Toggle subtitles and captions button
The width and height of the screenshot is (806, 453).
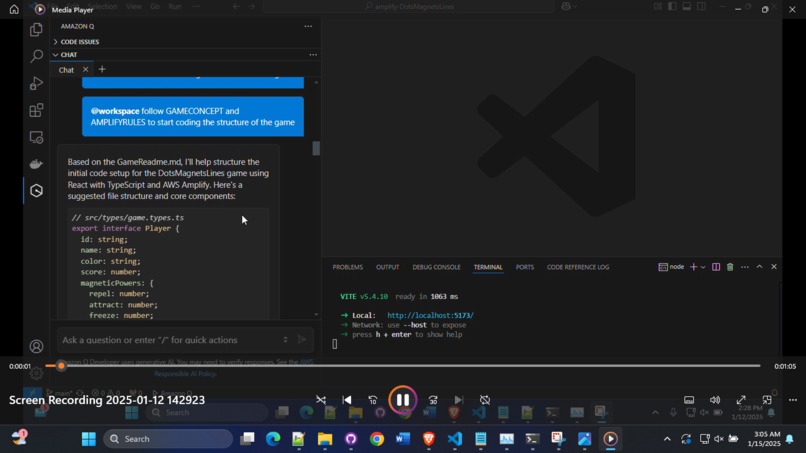tap(689, 400)
